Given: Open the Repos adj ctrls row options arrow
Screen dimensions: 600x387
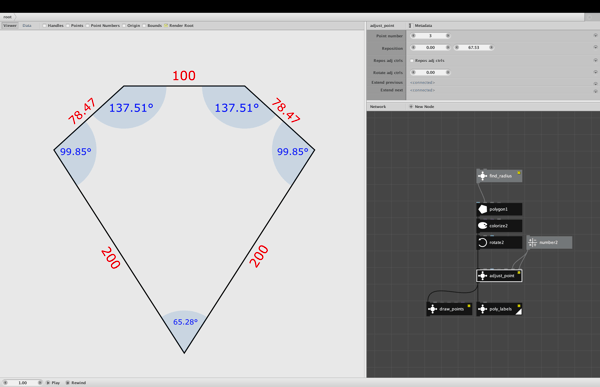Looking at the screenshot, I should (x=595, y=60).
